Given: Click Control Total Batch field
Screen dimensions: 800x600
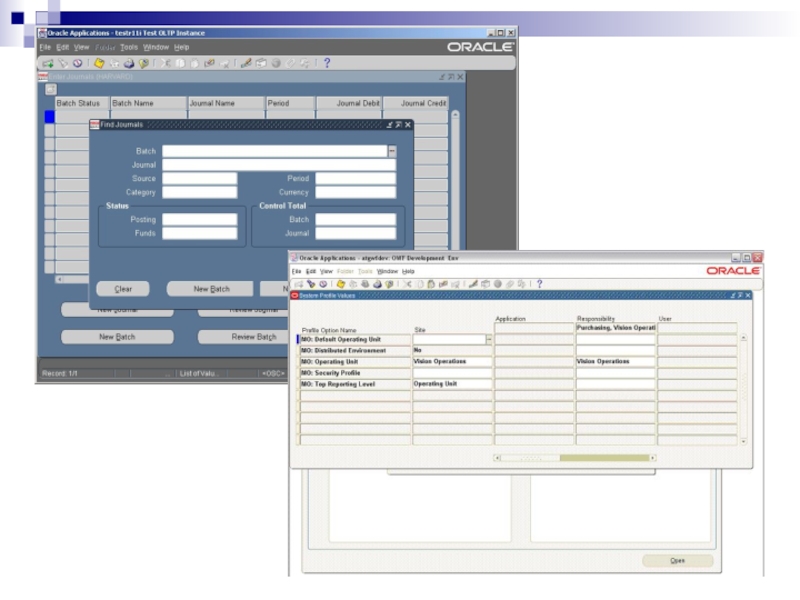Looking at the screenshot, I should [356, 219].
